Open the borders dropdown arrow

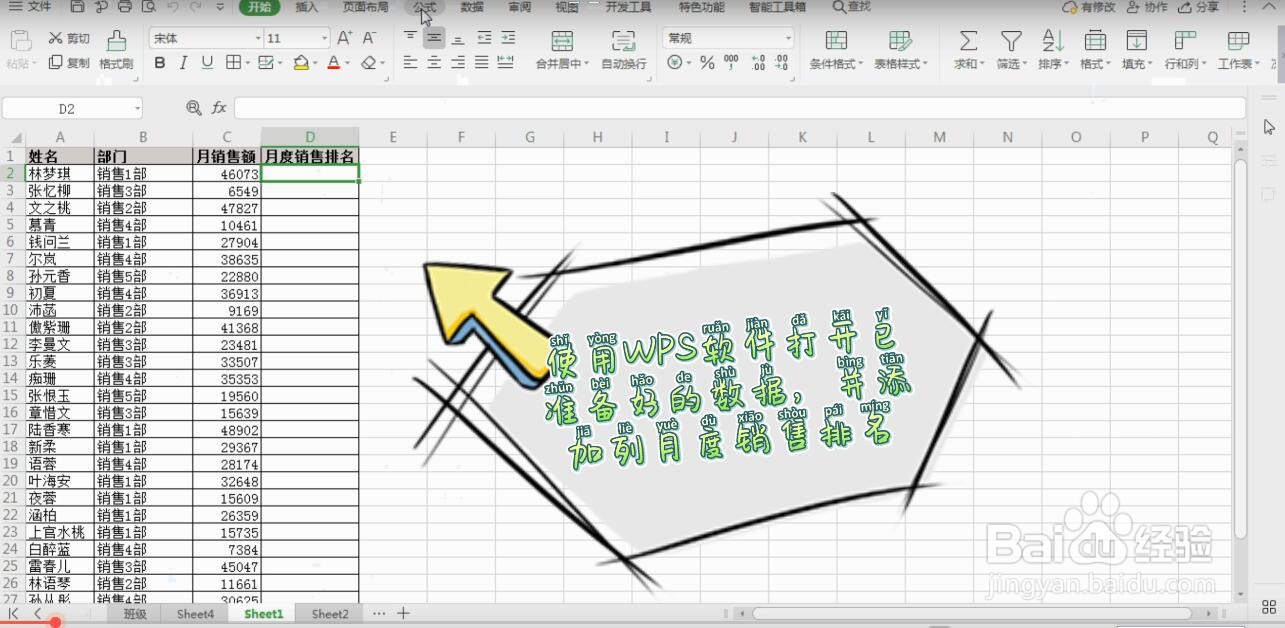point(248,63)
